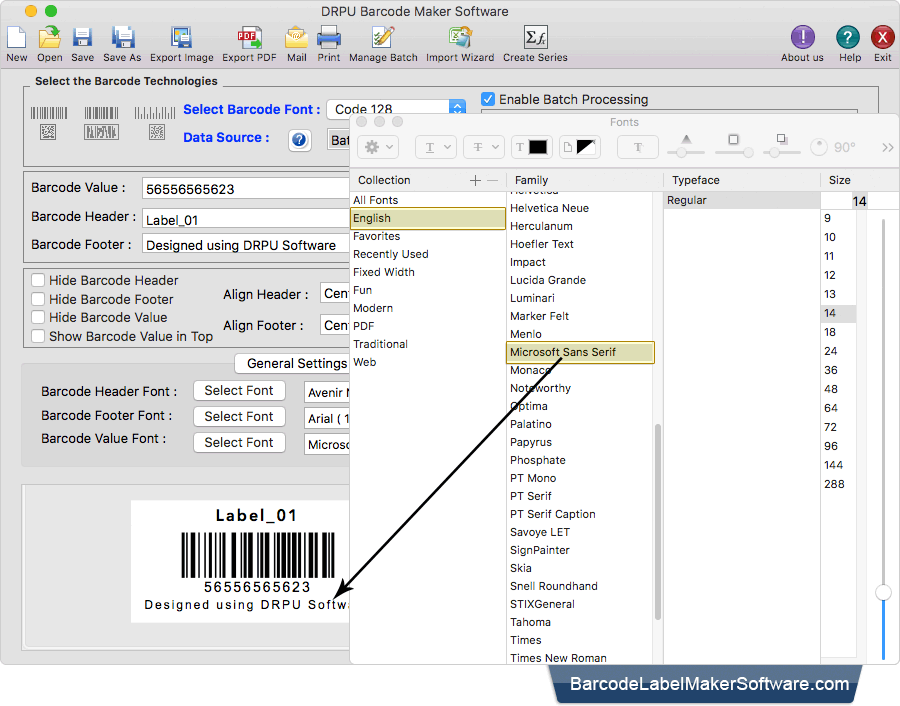The height and width of the screenshot is (706, 900).
Task: Select the Favorites collection
Action: 428,236
